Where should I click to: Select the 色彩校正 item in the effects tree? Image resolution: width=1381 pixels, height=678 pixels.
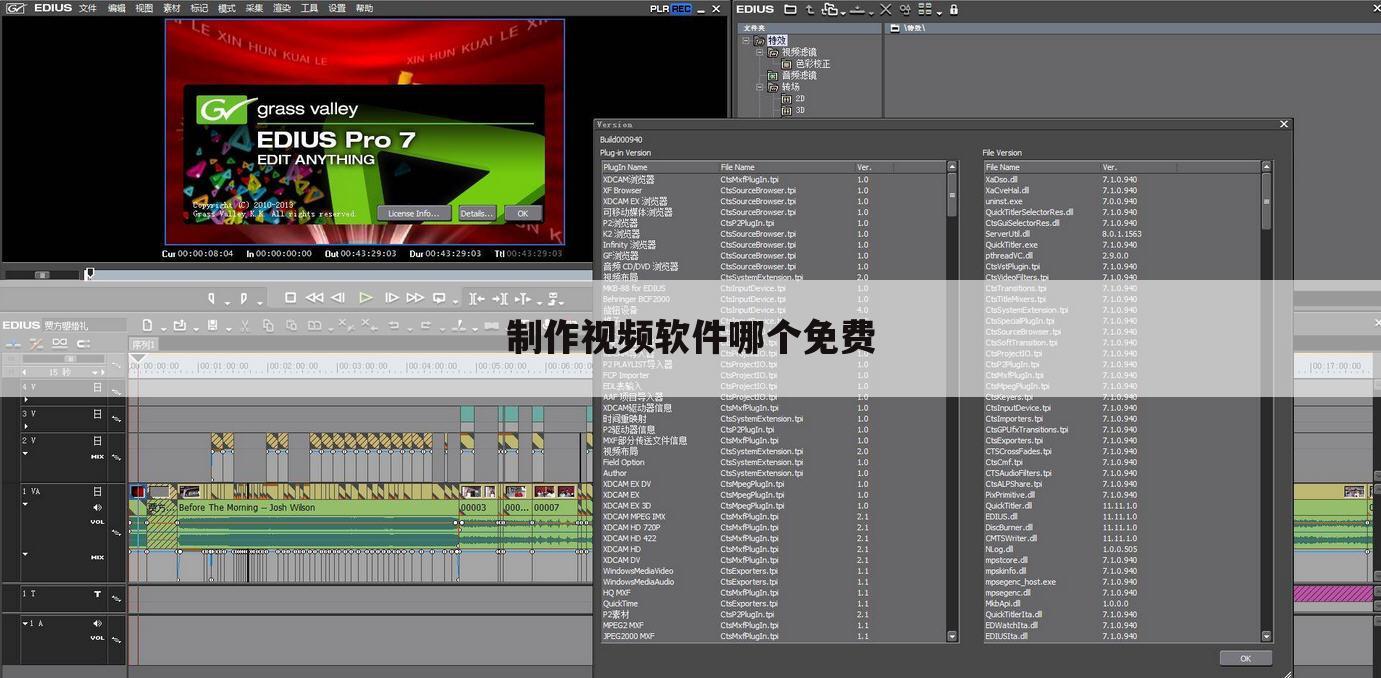pyautogui.click(x=812, y=64)
